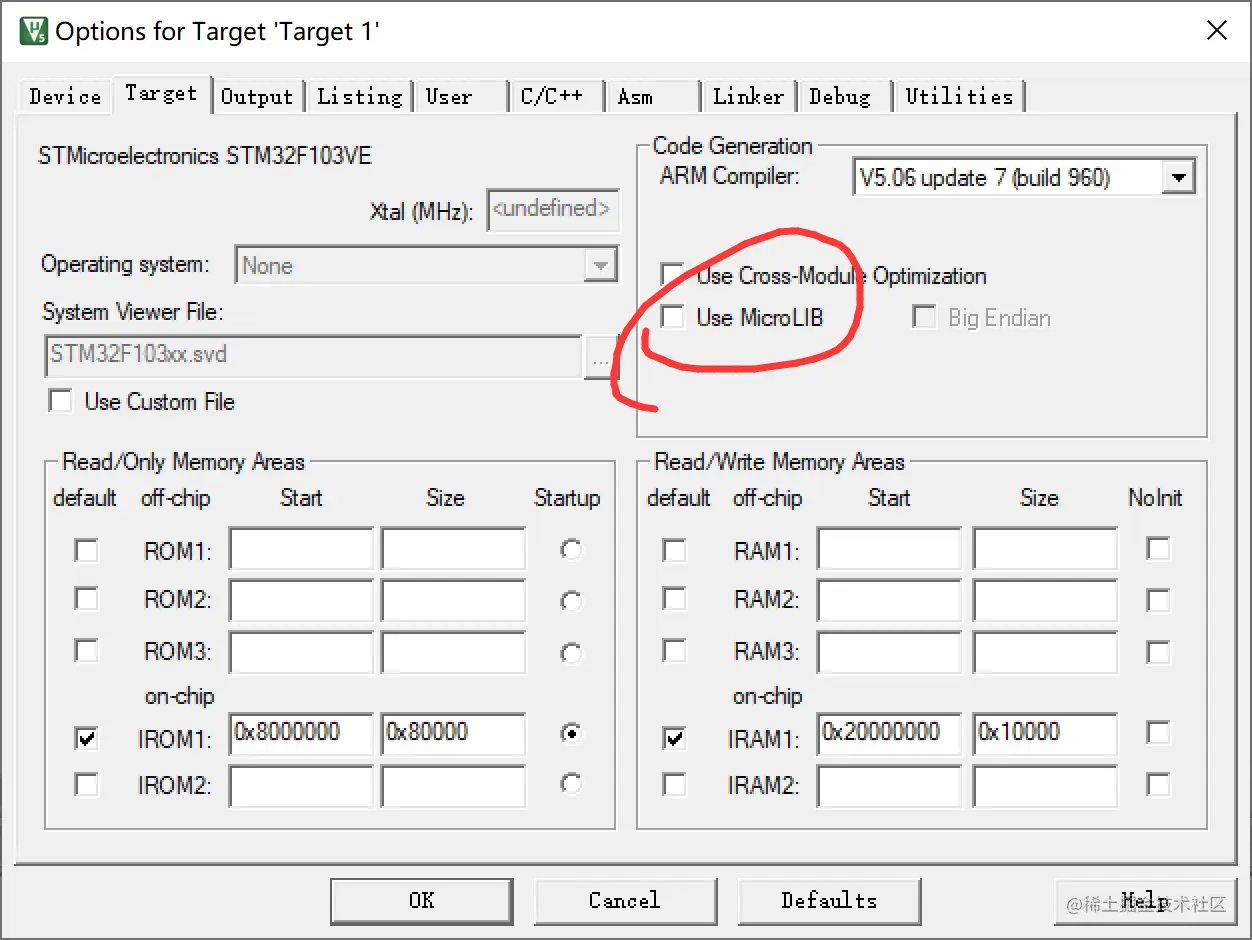Click the ROM2 Start address field

pos(301,600)
